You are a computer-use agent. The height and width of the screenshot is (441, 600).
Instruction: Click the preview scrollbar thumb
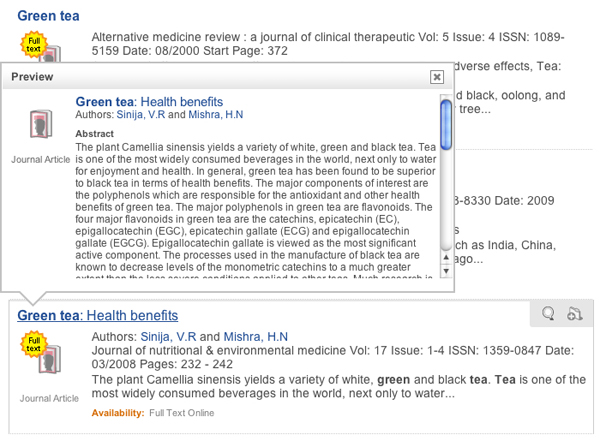coord(445,123)
